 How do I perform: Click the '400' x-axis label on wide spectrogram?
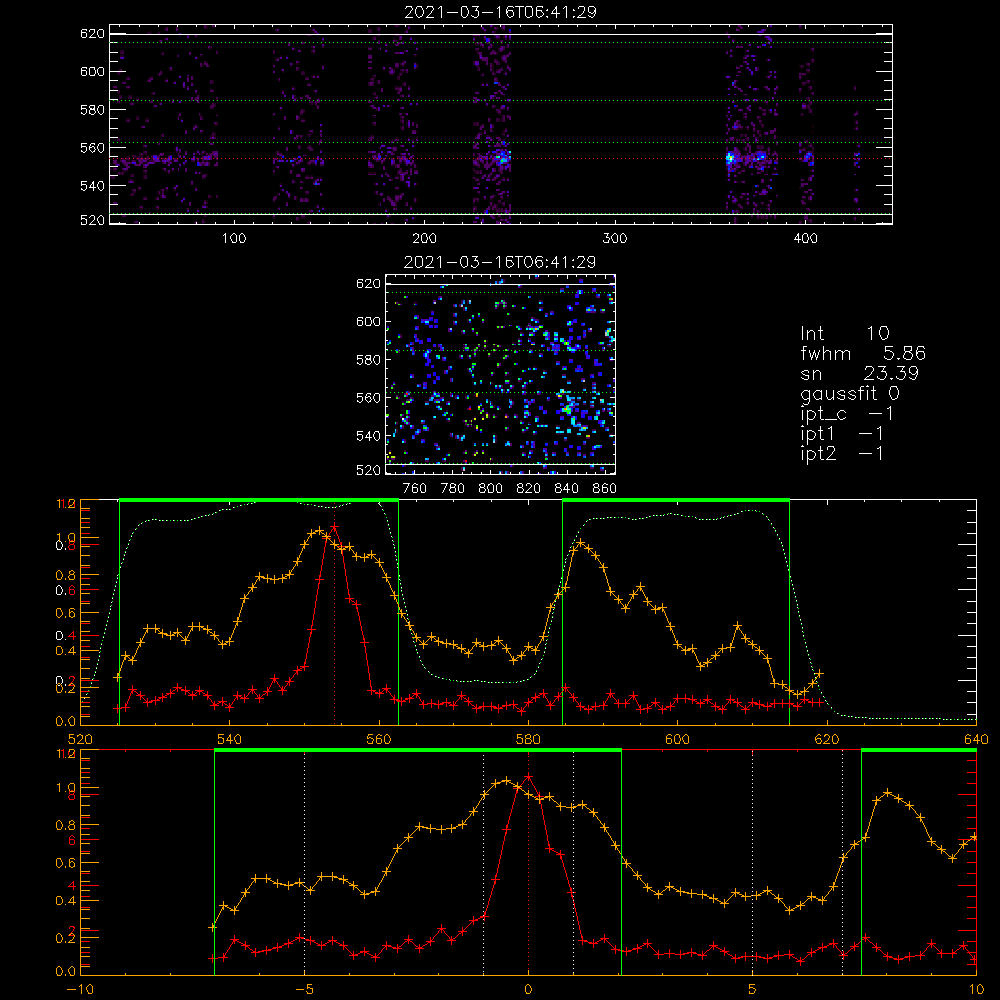tap(805, 239)
